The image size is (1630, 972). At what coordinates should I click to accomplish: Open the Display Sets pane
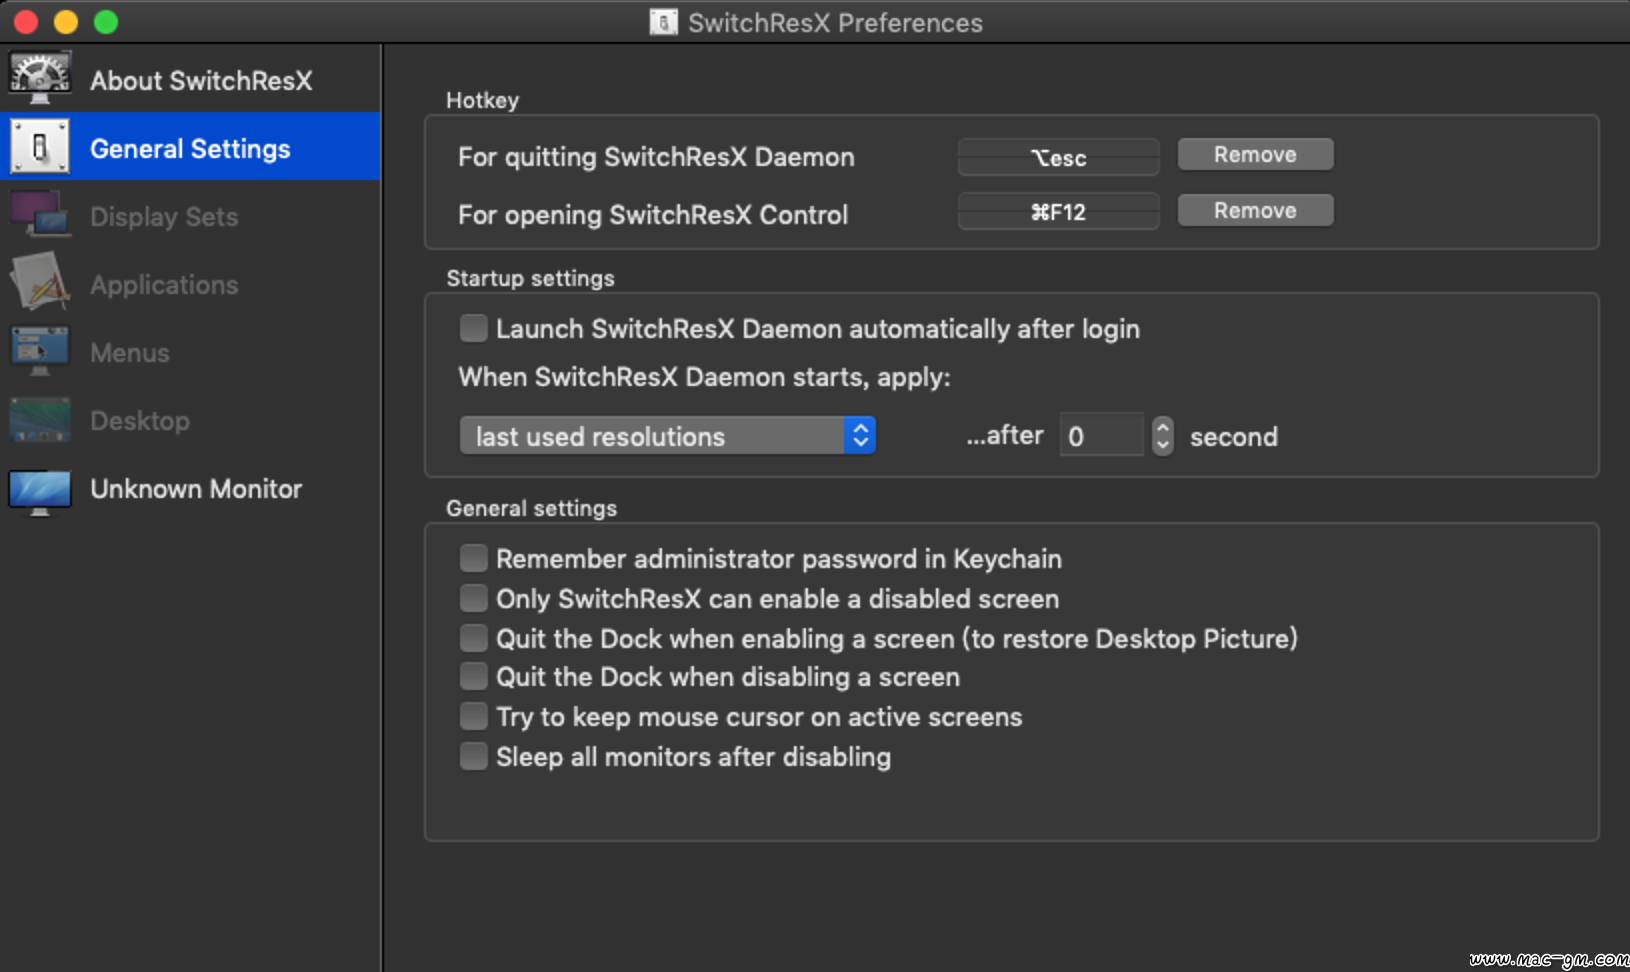tap(190, 216)
